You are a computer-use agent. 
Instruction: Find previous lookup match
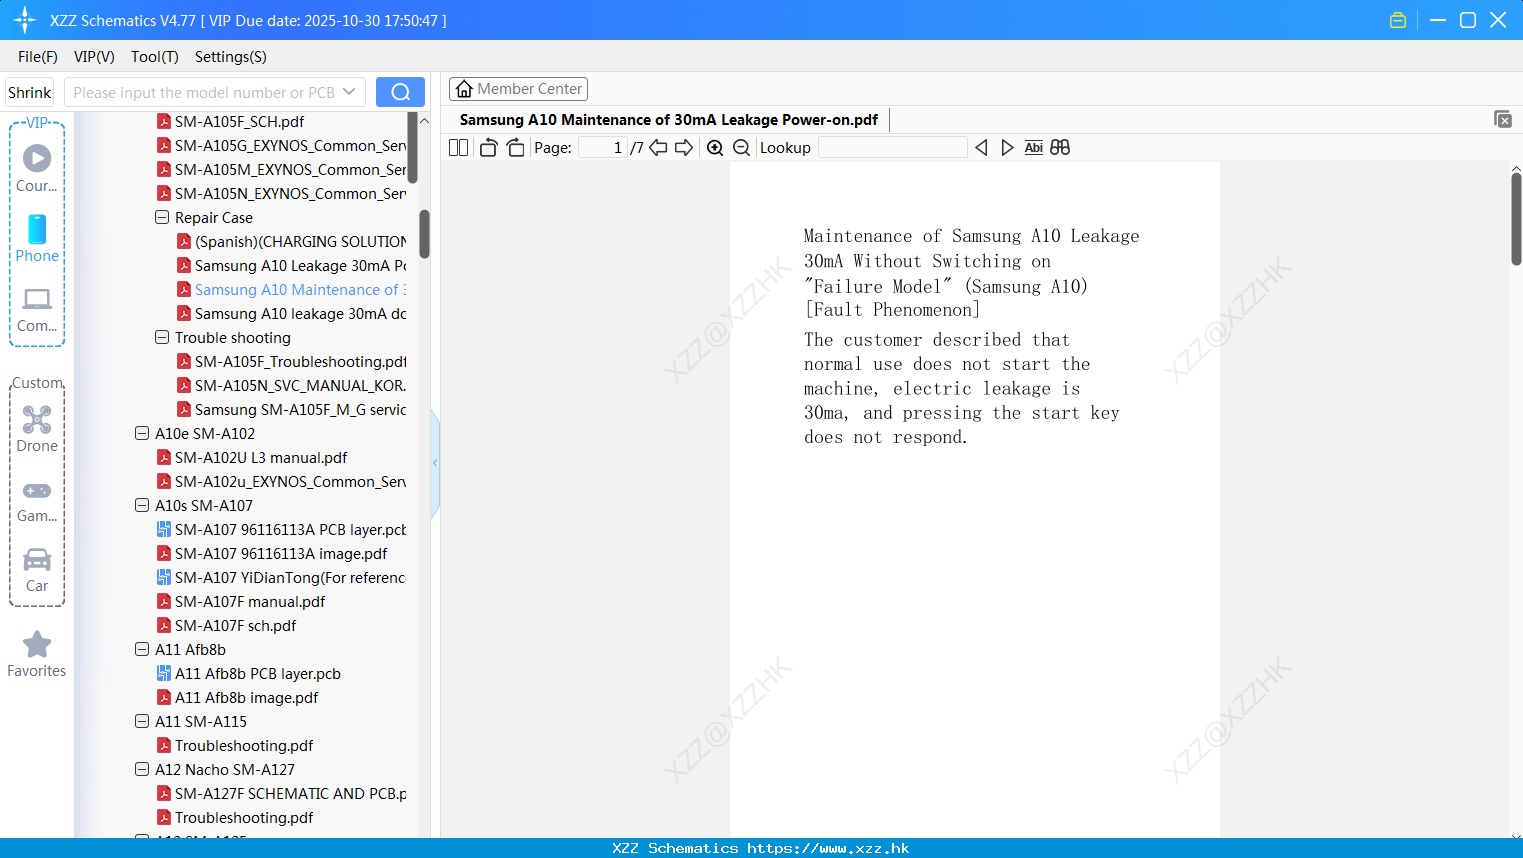pyautogui.click(x=981, y=147)
